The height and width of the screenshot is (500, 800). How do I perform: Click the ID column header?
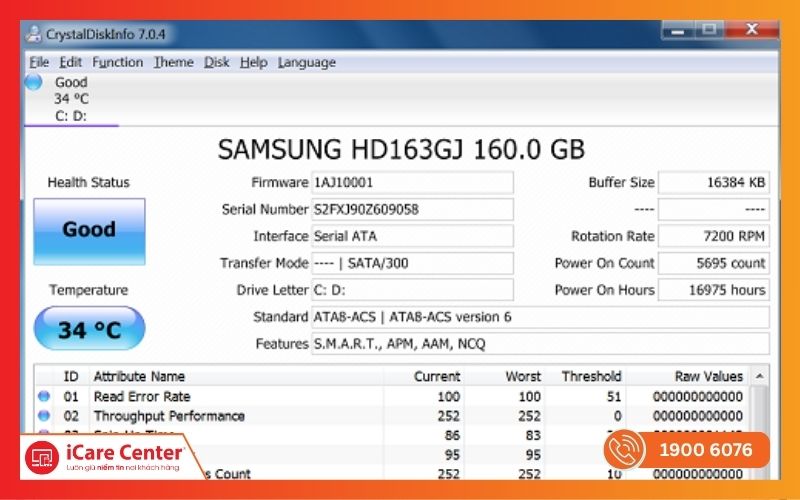(71, 377)
